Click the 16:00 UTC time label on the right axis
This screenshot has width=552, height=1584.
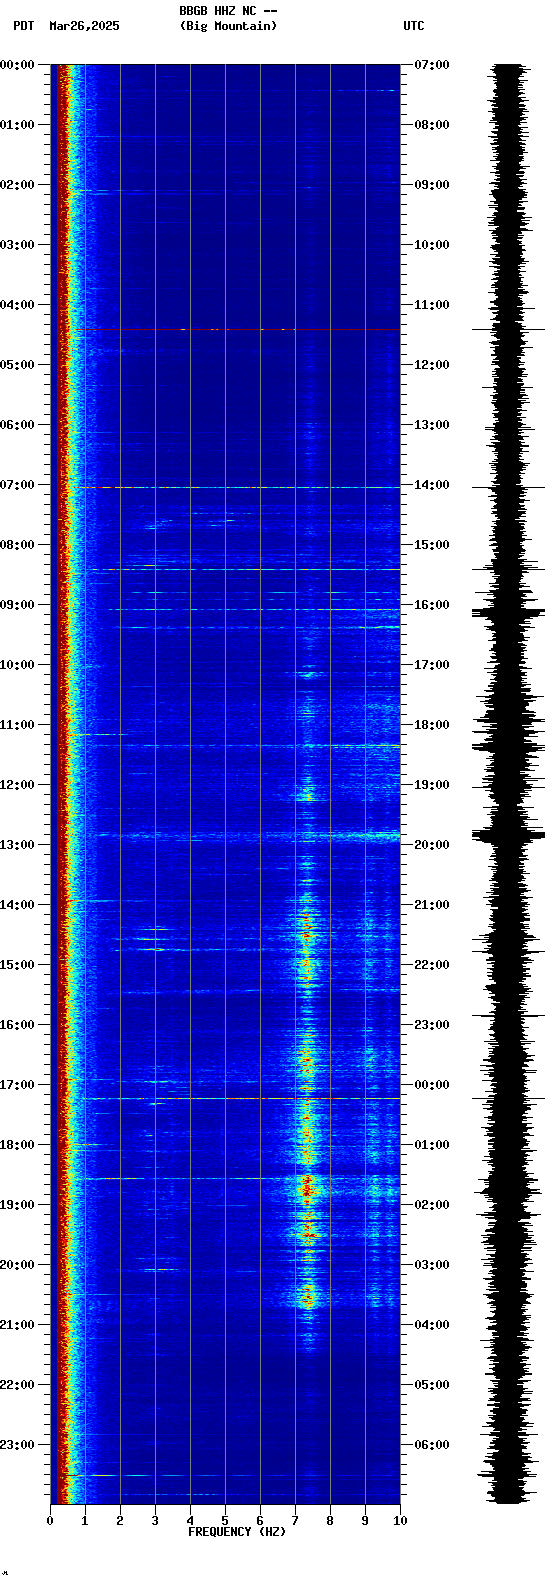point(432,605)
